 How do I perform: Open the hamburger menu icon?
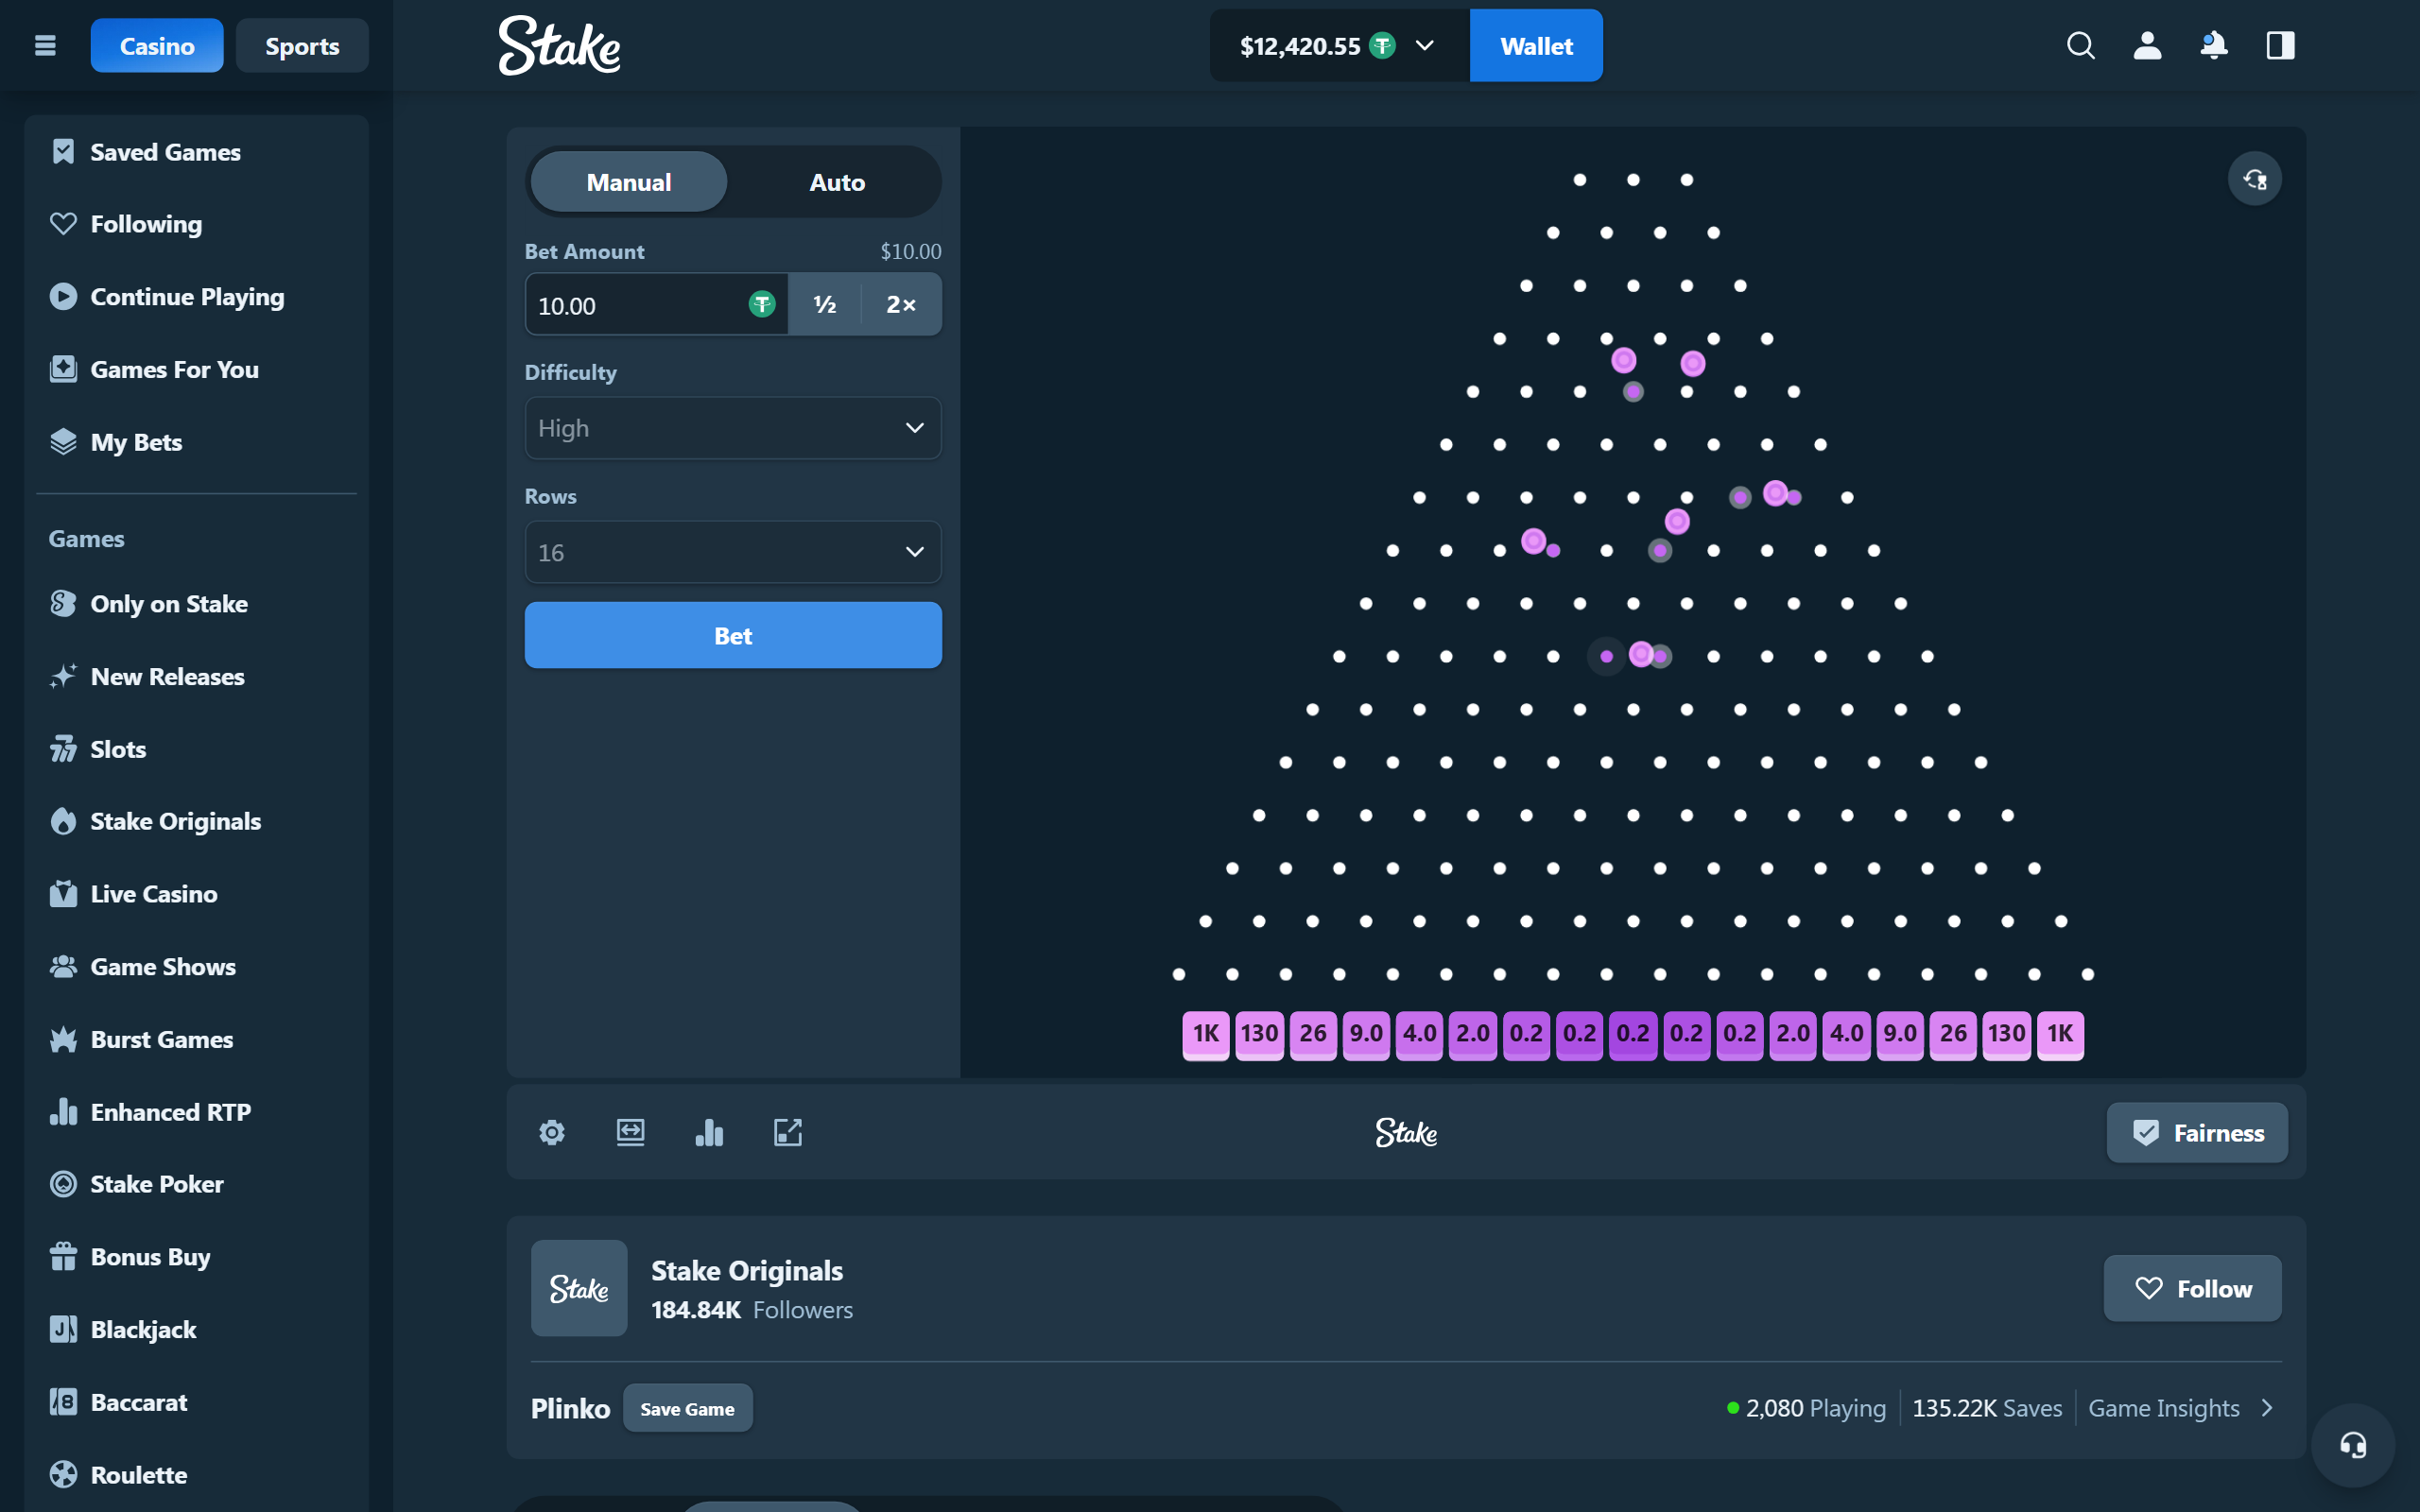[x=45, y=46]
